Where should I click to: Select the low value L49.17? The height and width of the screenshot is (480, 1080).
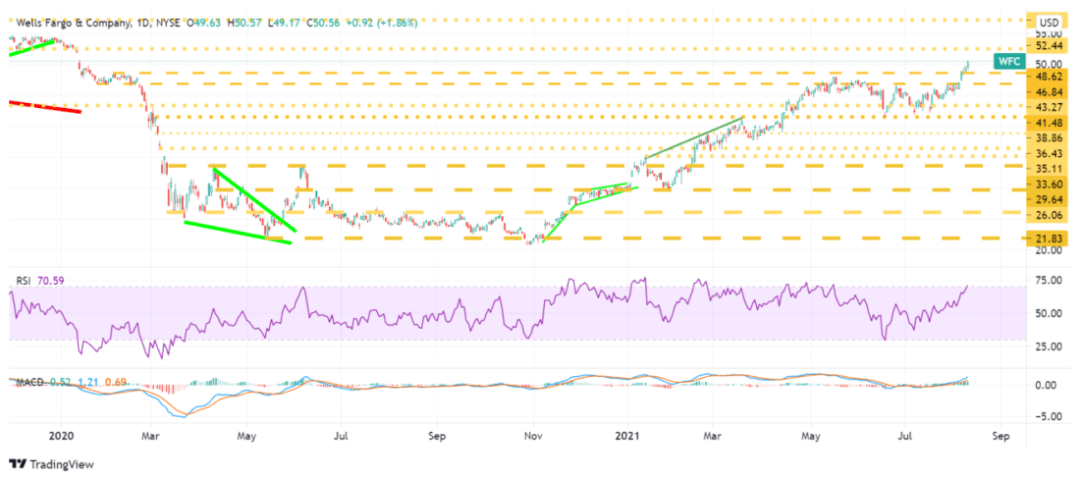pos(282,23)
